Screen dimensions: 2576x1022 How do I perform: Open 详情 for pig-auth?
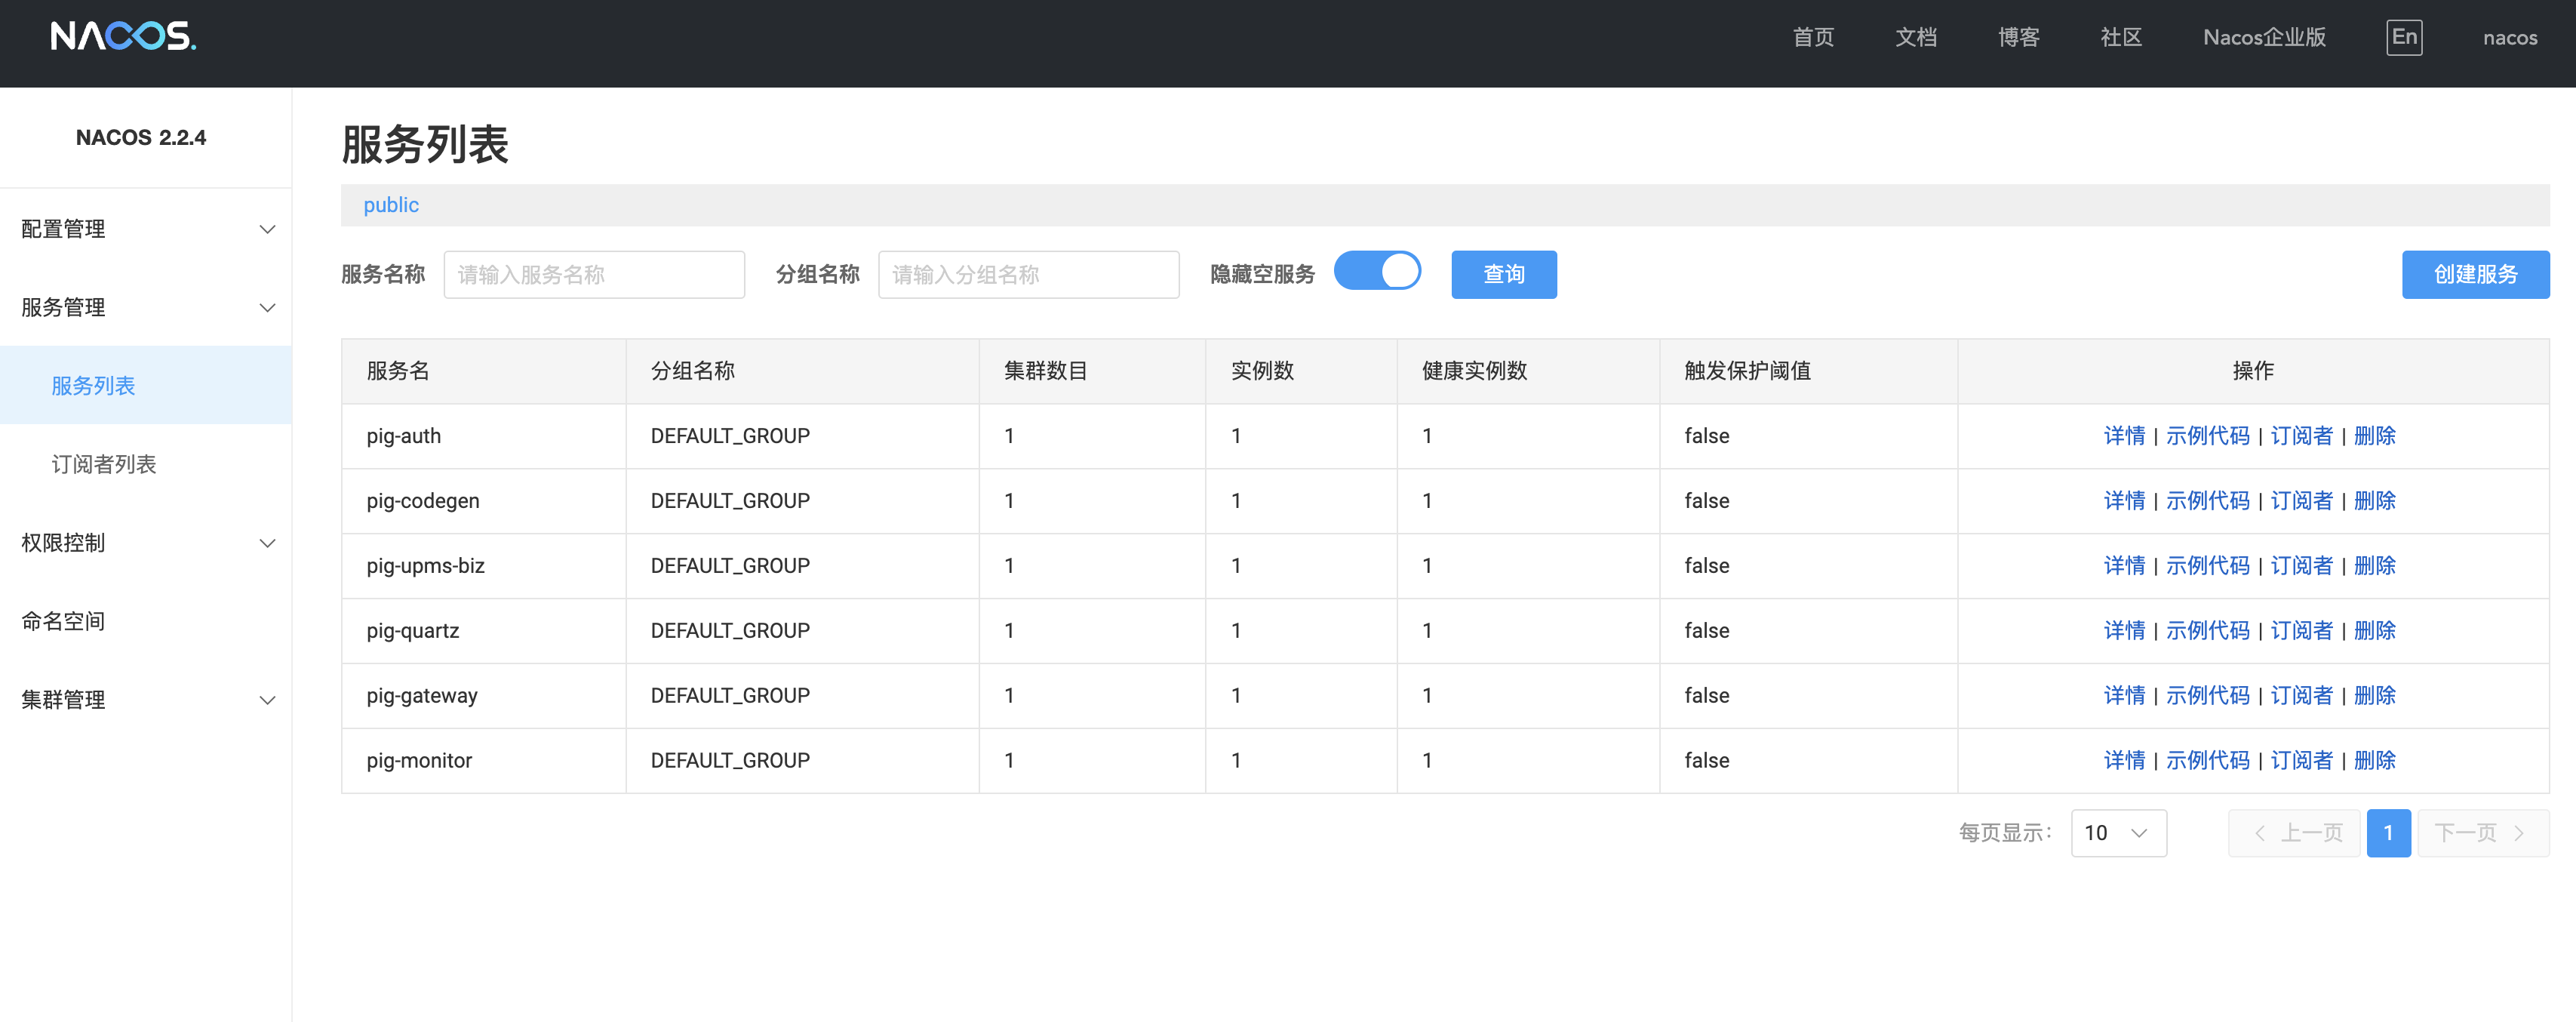click(x=2124, y=436)
